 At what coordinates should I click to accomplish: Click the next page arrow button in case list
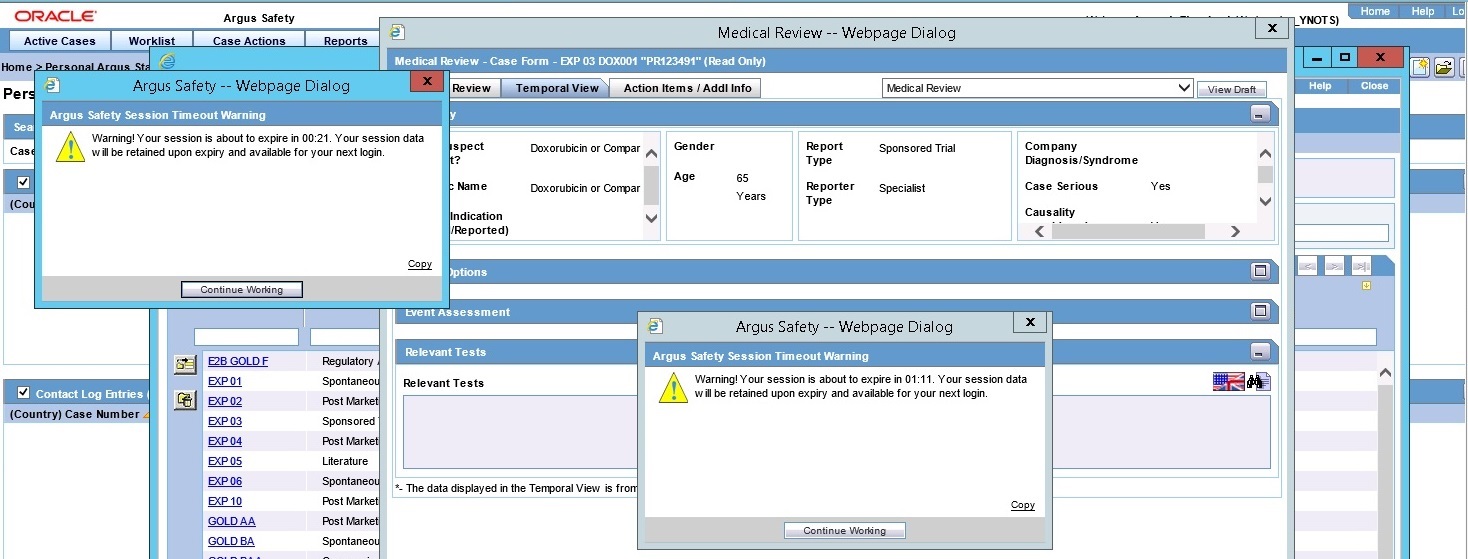[1334, 266]
